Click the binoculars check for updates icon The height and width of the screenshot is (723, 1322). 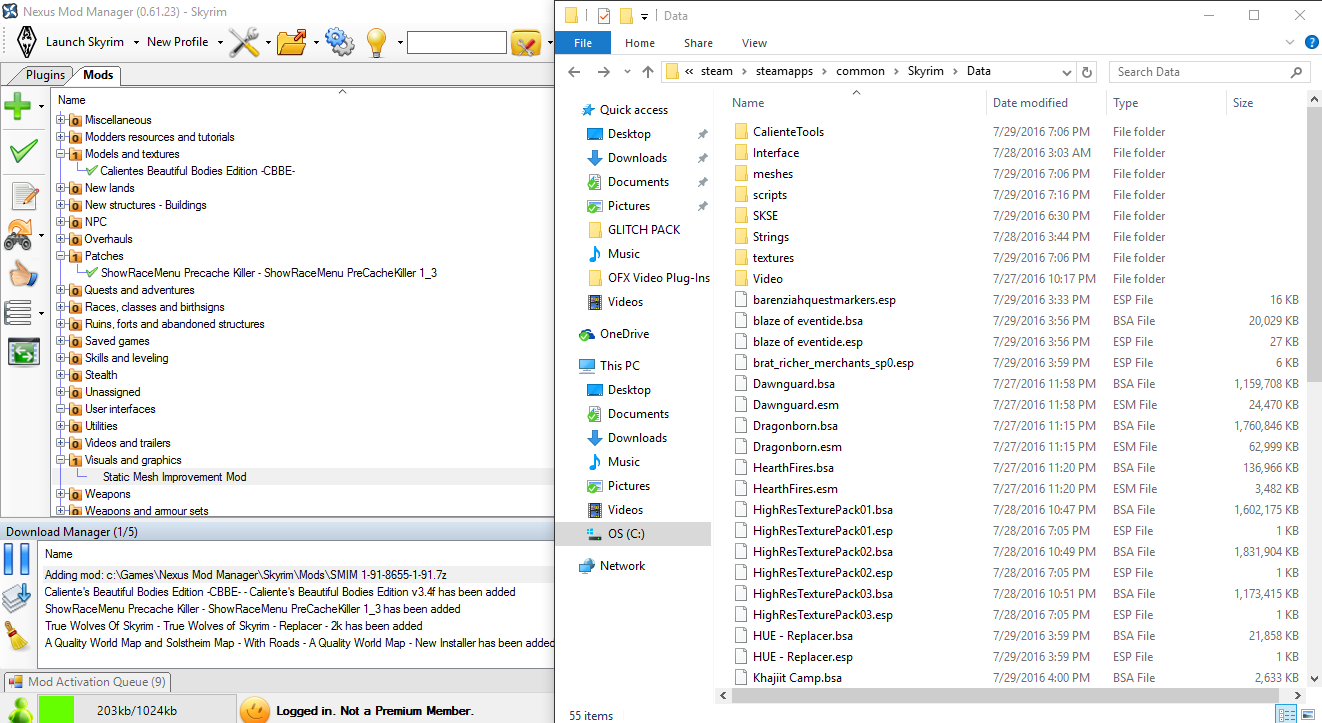[18, 235]
